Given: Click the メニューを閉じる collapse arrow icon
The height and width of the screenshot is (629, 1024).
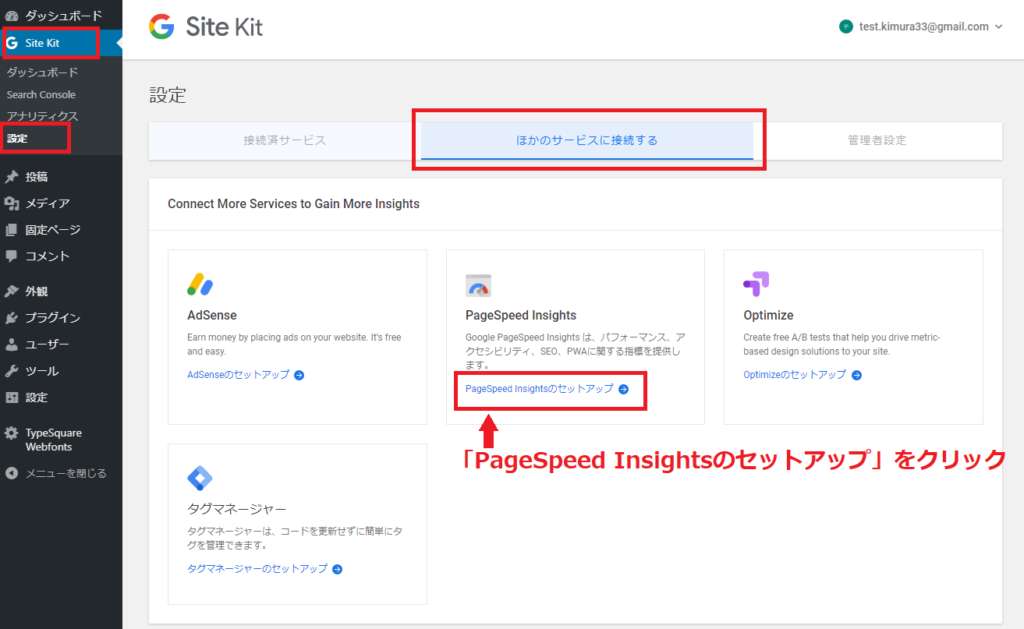Looking at the screenshot, I should click(12, 474).
